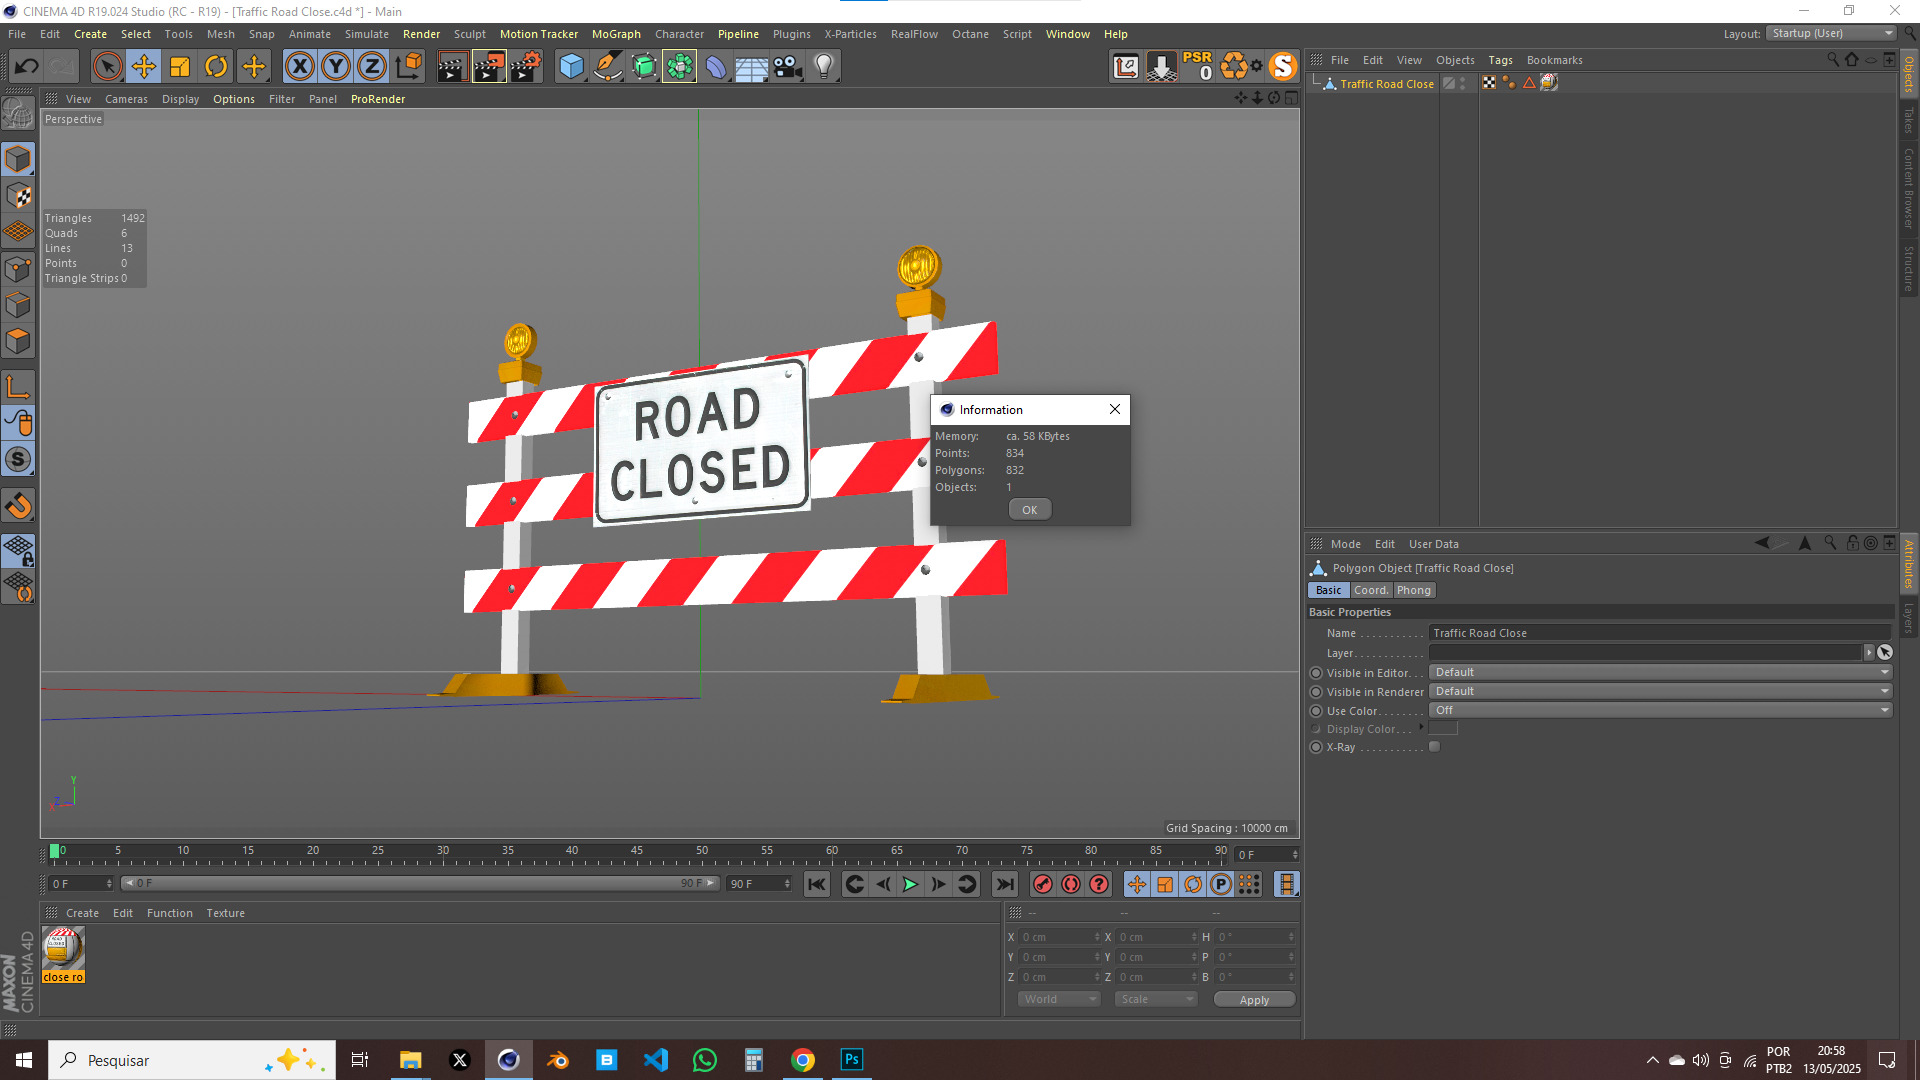Switch to Points mode
The width and height of the screenshot is (1920, 1080).
click(18, 269)
